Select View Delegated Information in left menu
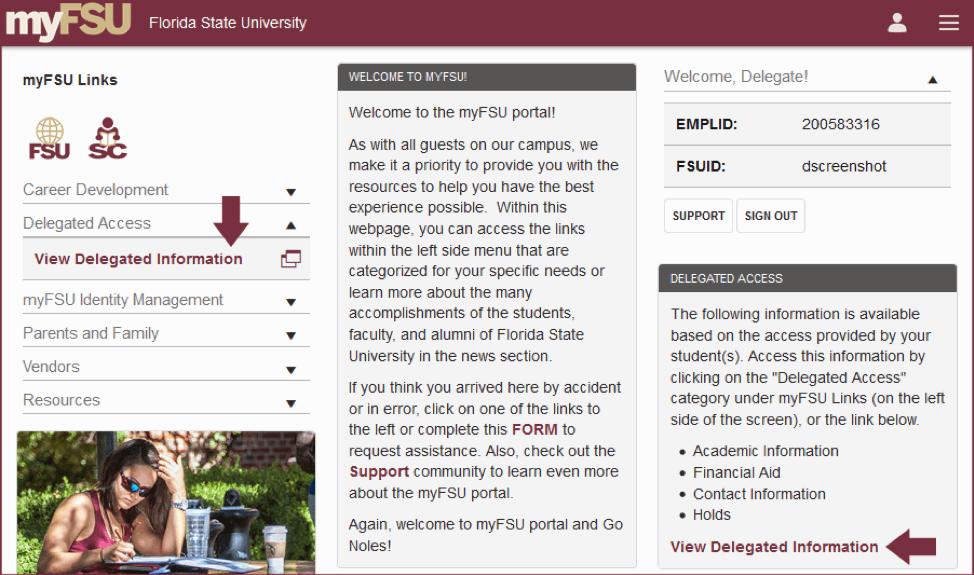The height and width of the screenshot is (575, 974). (138, 259)
